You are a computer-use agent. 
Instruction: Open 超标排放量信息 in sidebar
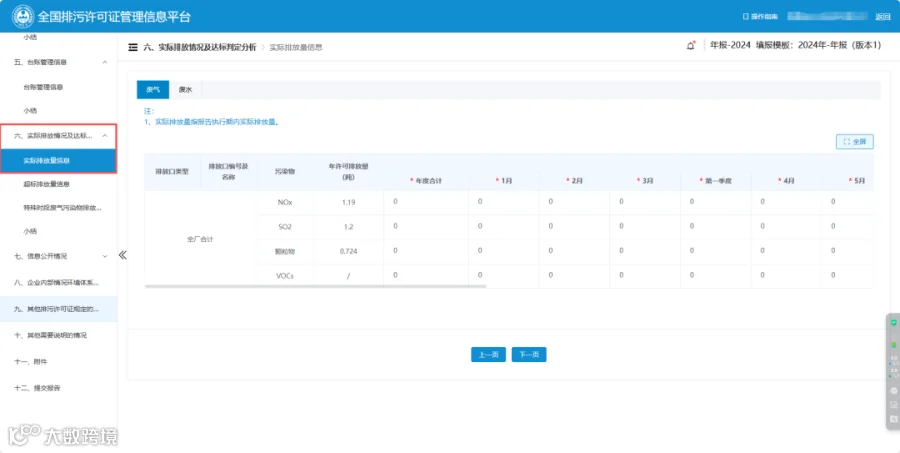pyautogui.click(x=46, y=184)
